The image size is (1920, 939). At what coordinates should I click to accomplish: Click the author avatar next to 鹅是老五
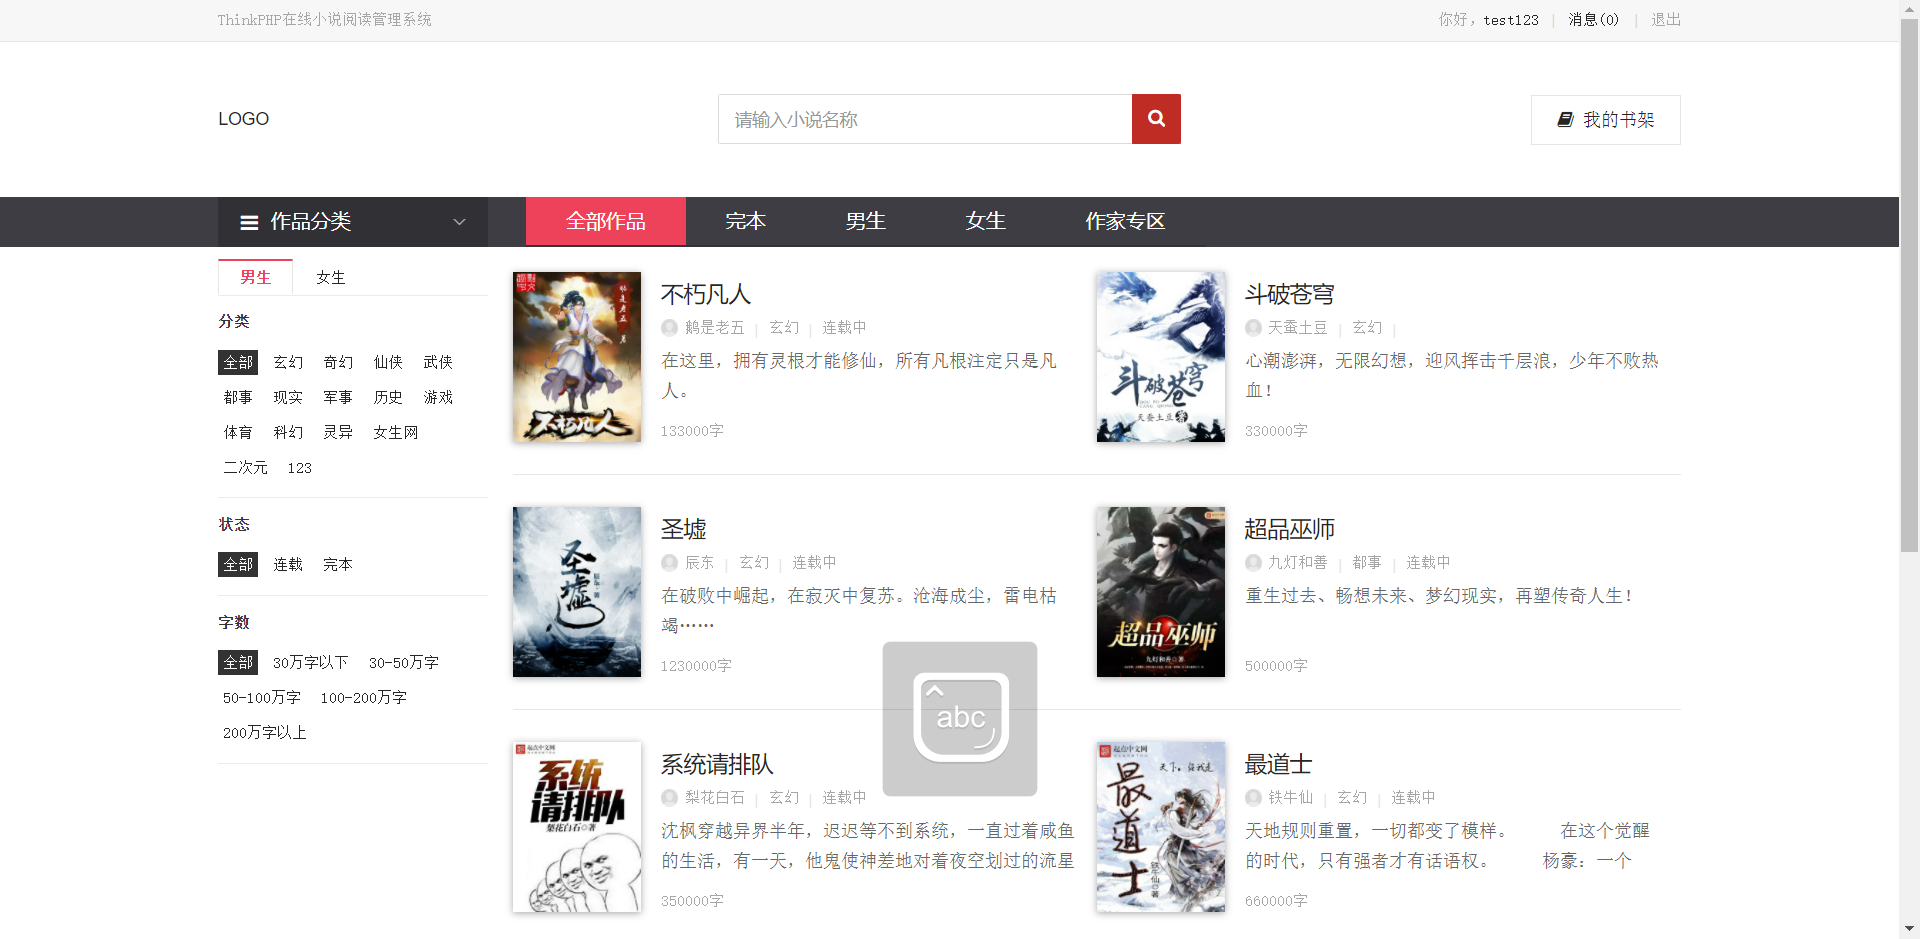pyautogui.click(x=669, y=328)
